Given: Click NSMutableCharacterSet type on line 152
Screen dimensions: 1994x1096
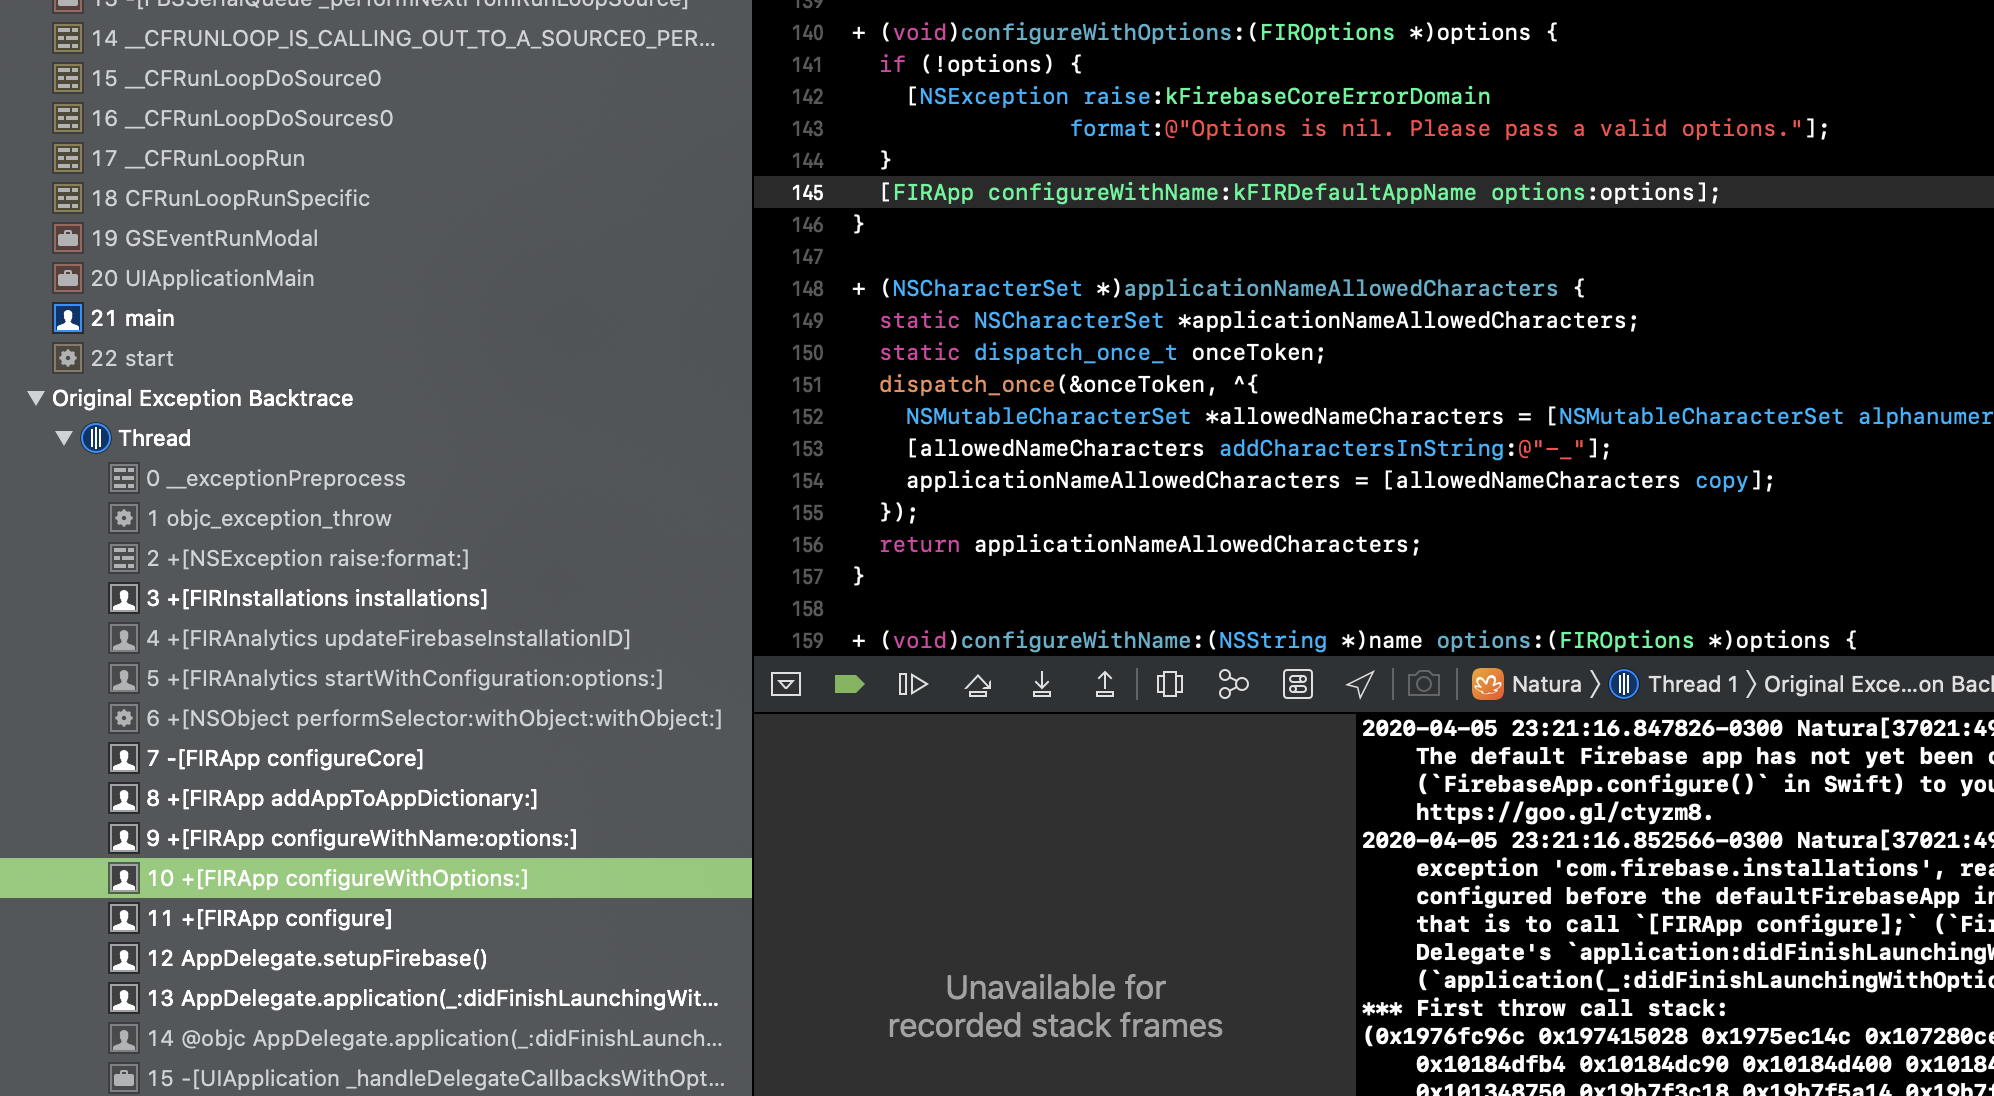Looking at the screenshot, I should (x=1048, y=416).
